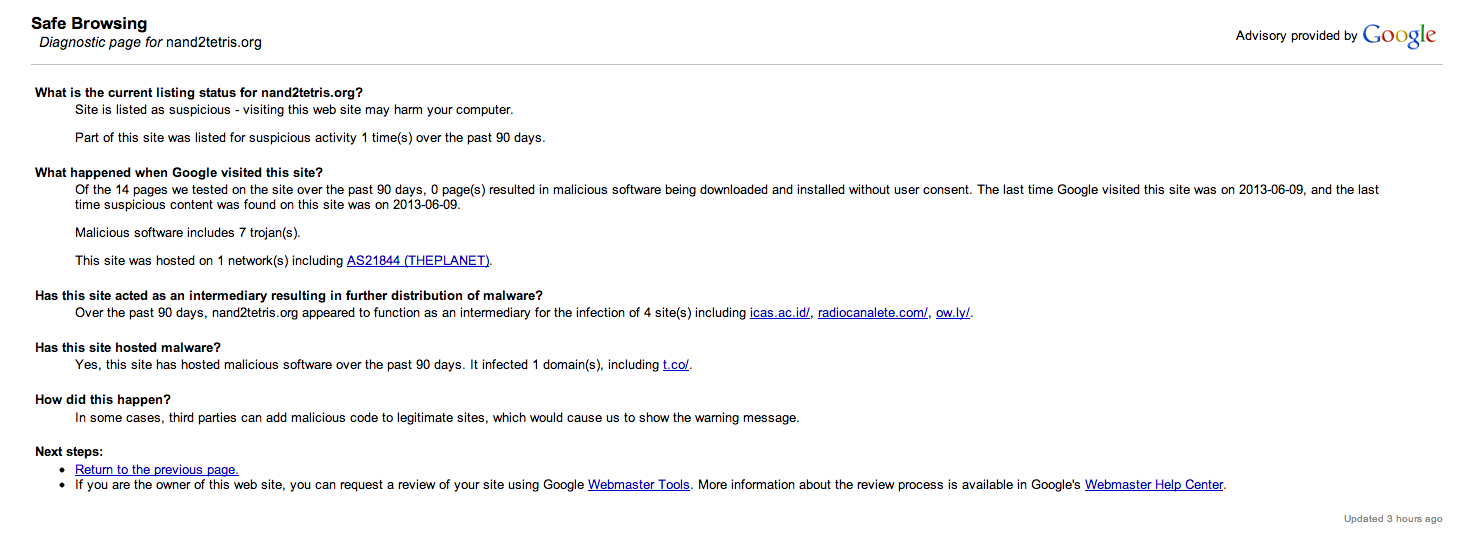Click the Safe Browsing page title
The image size is (1477, 534).
(89, 23)
